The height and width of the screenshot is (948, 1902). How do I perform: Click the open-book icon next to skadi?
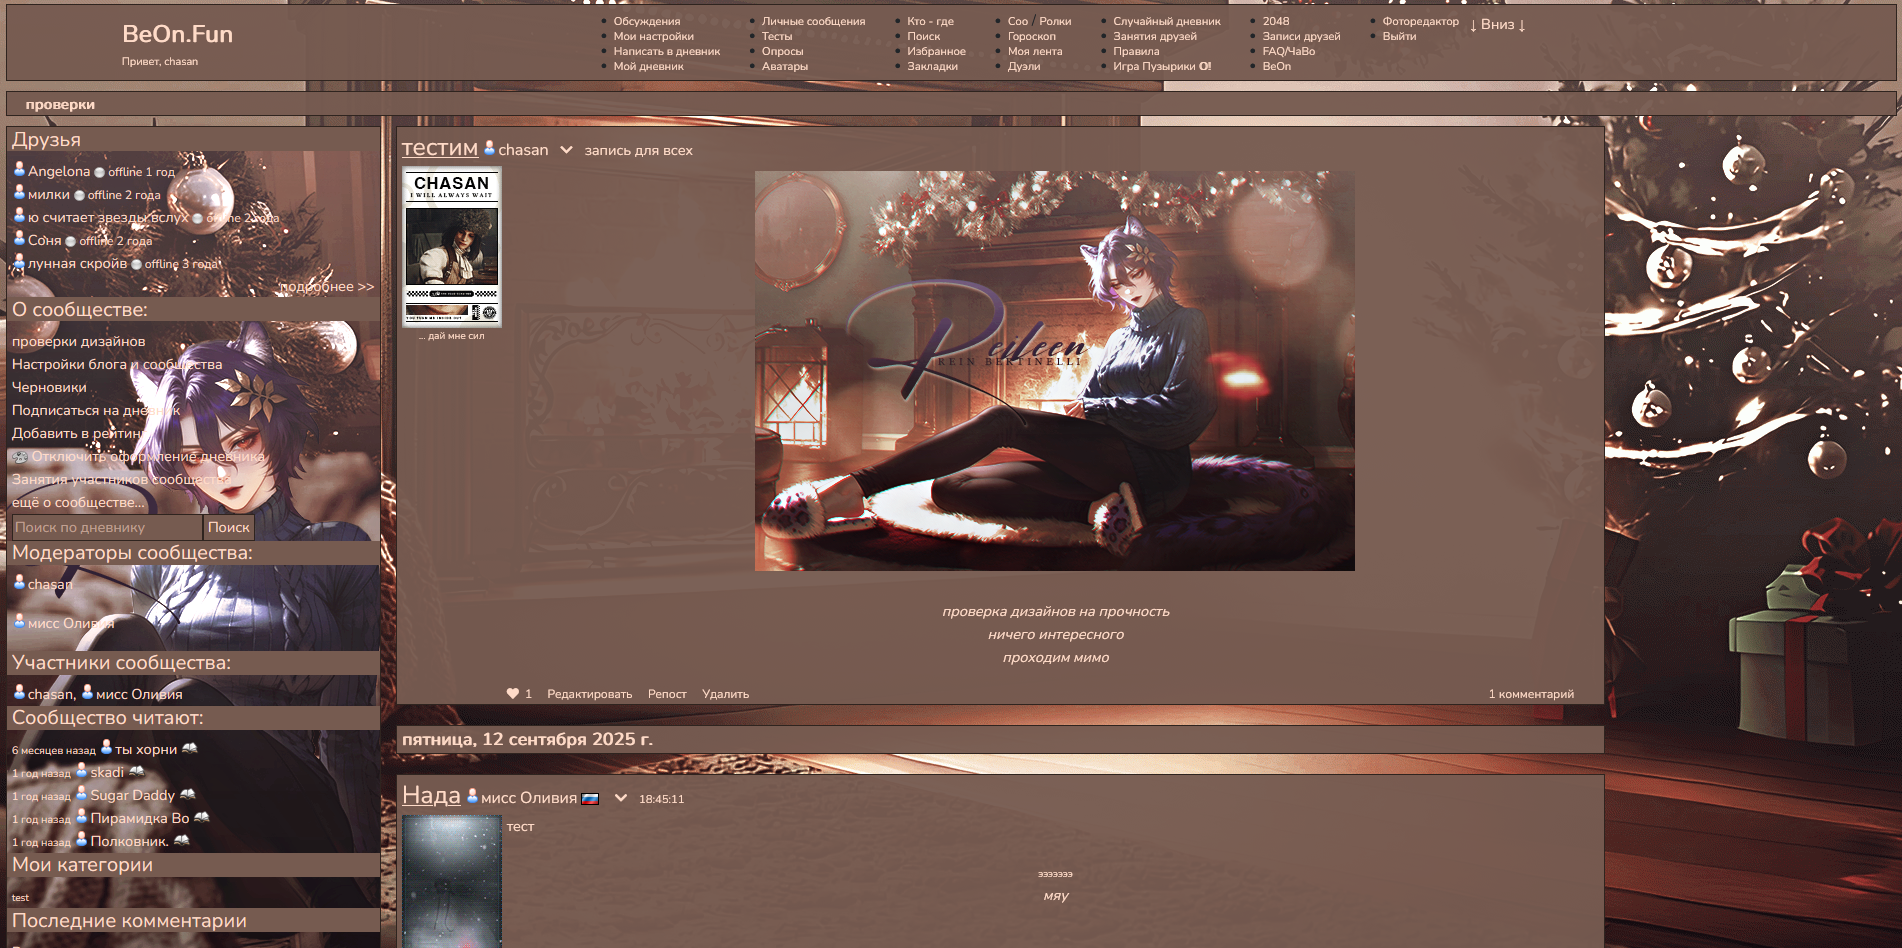click(x=137, y=772)
